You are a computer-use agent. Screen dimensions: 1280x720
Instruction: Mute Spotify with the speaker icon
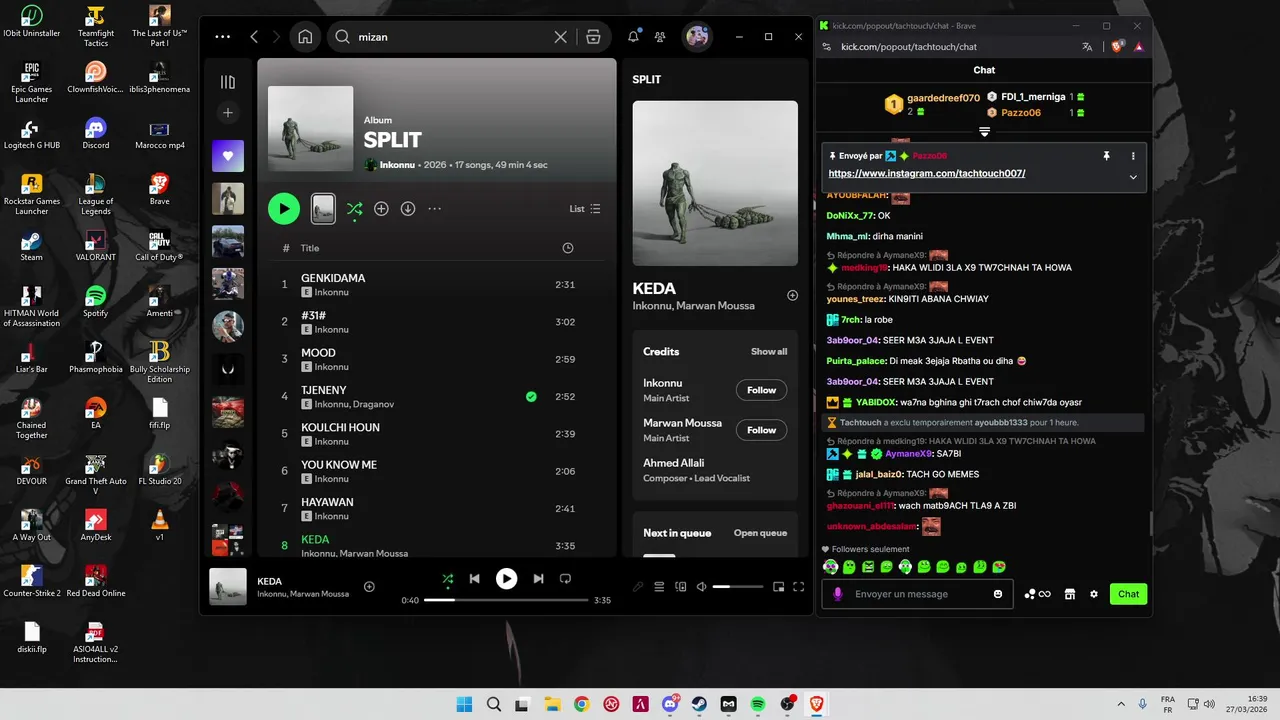[701, 587]
